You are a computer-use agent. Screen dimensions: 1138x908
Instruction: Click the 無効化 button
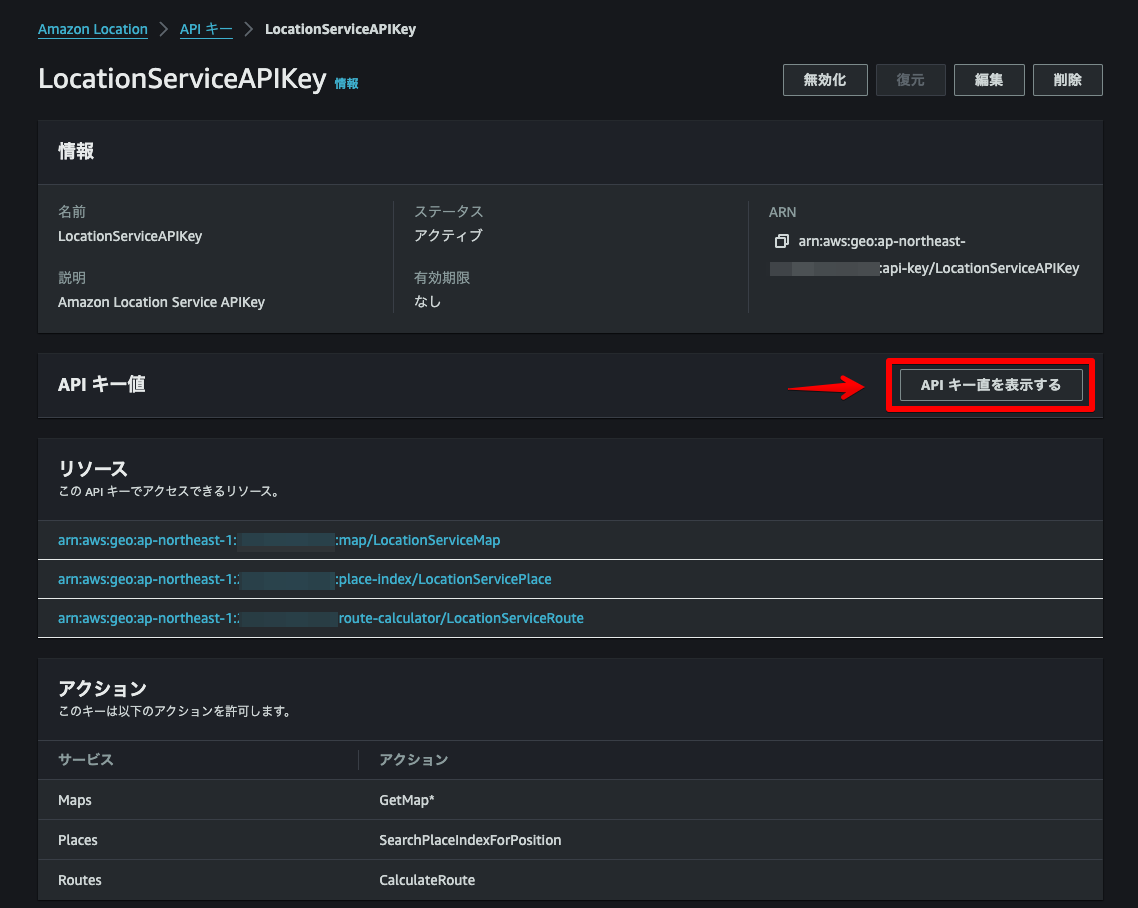[825, 80]
